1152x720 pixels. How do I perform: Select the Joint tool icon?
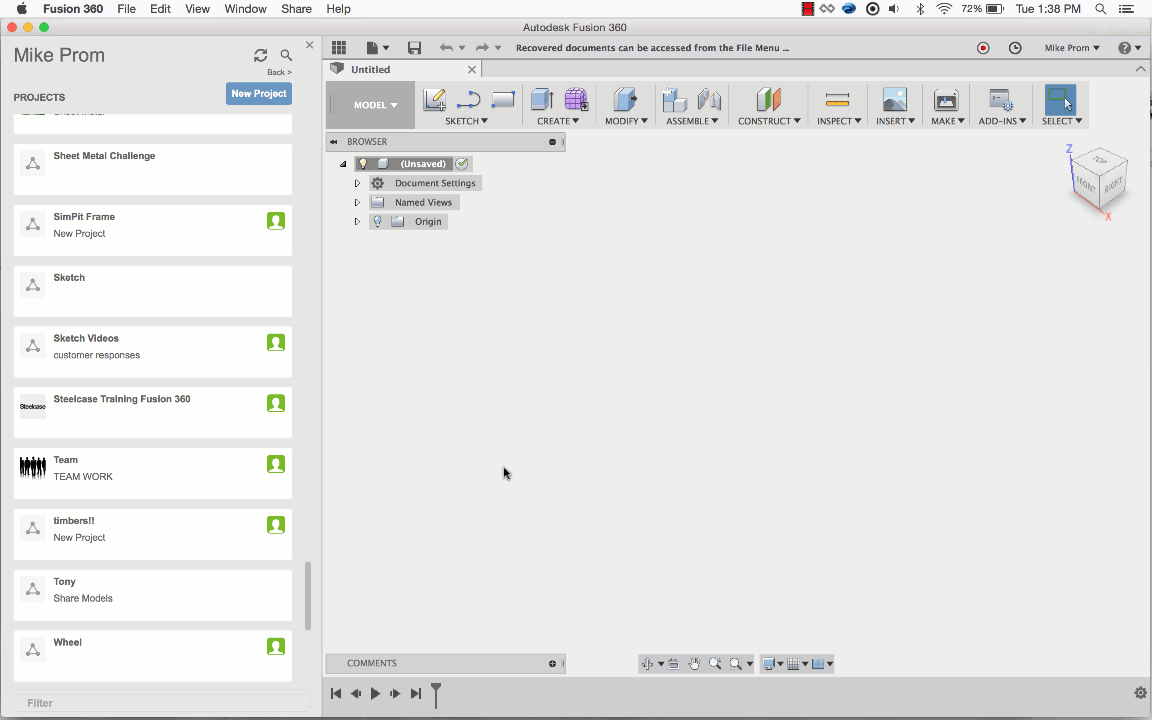tap(709, 99)
